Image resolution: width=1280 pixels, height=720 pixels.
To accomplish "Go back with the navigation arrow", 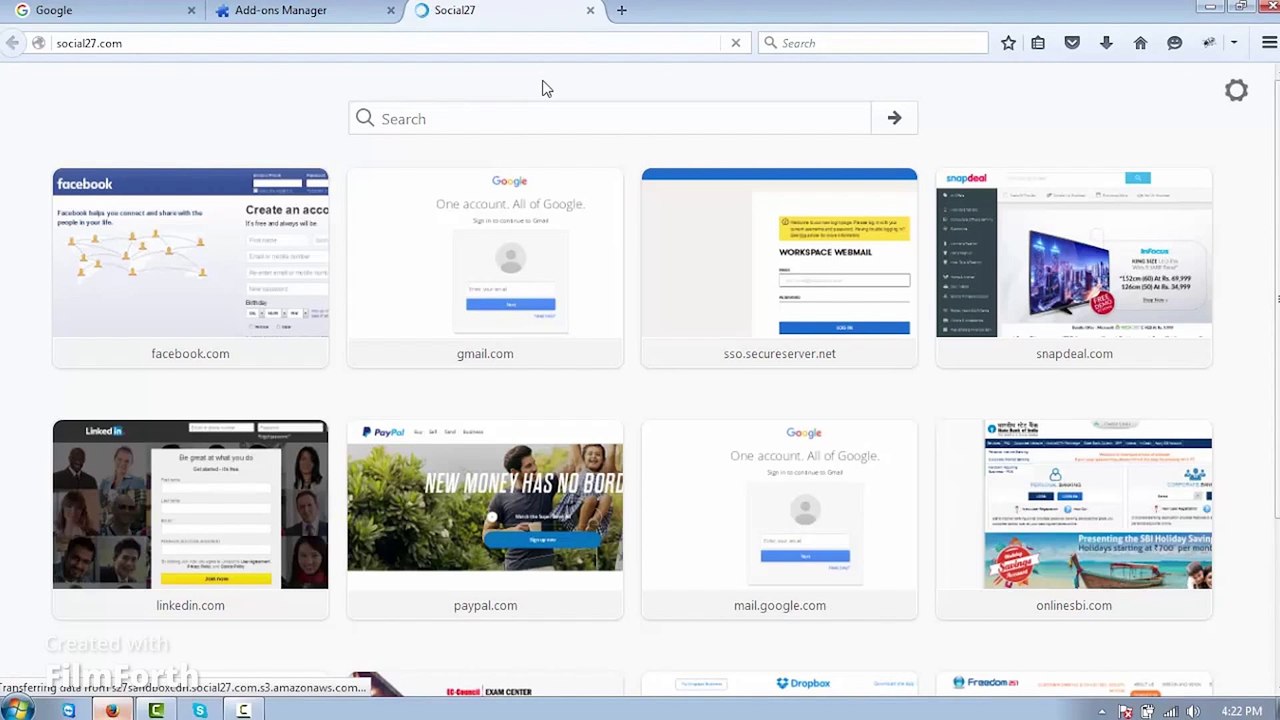I will (12, 43).
